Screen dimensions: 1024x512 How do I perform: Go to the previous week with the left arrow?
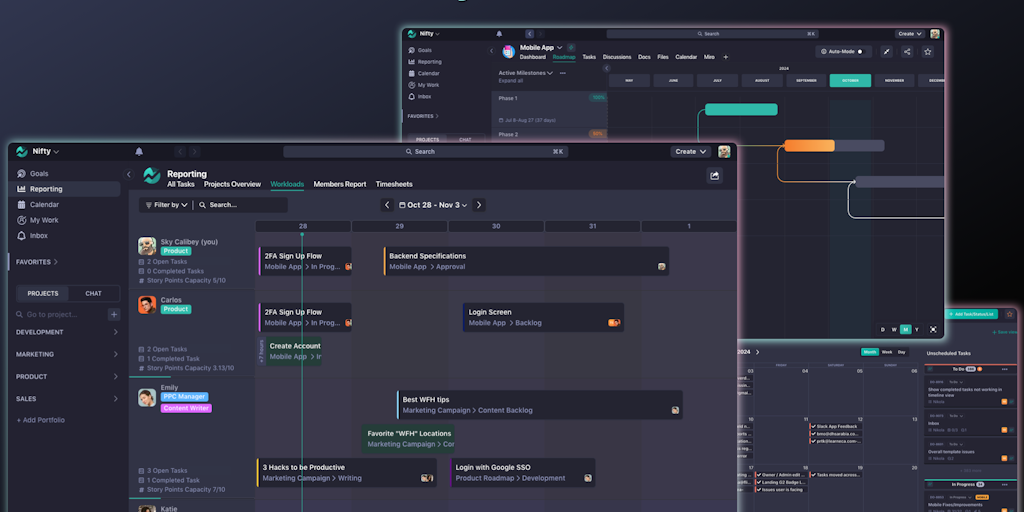click(x=387, y=205)
